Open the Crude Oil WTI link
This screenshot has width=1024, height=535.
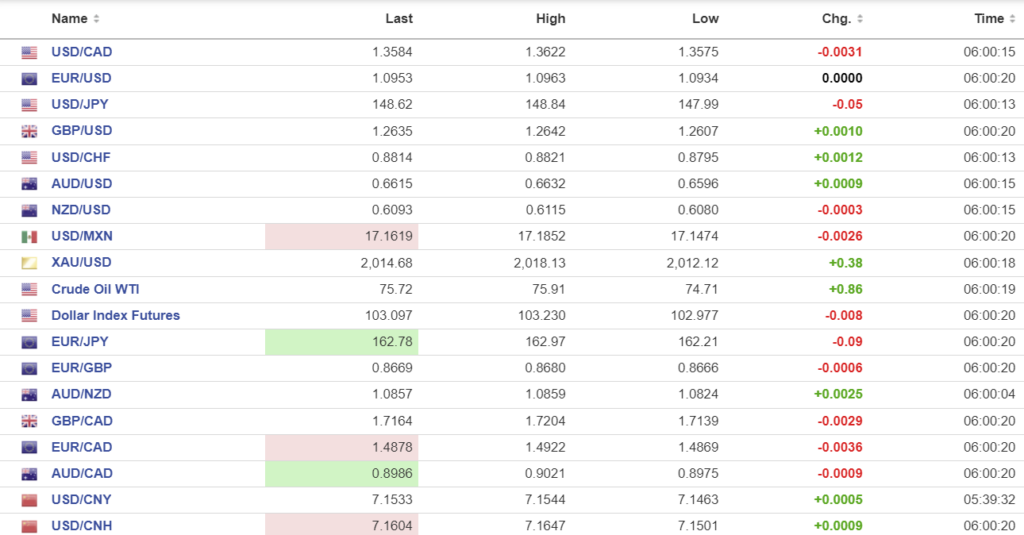point(95,289)
